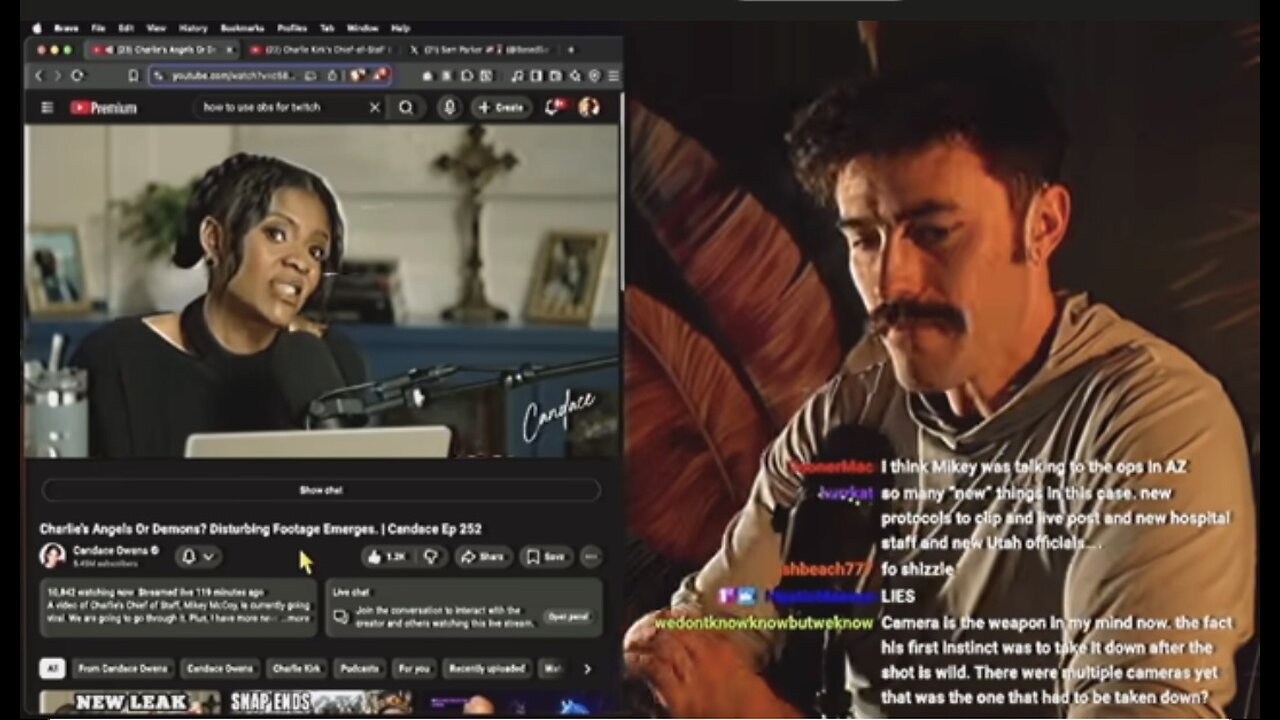The image size is (1280, 720).
Task: Open Brave media control music icon
Action: pos(517,76)
